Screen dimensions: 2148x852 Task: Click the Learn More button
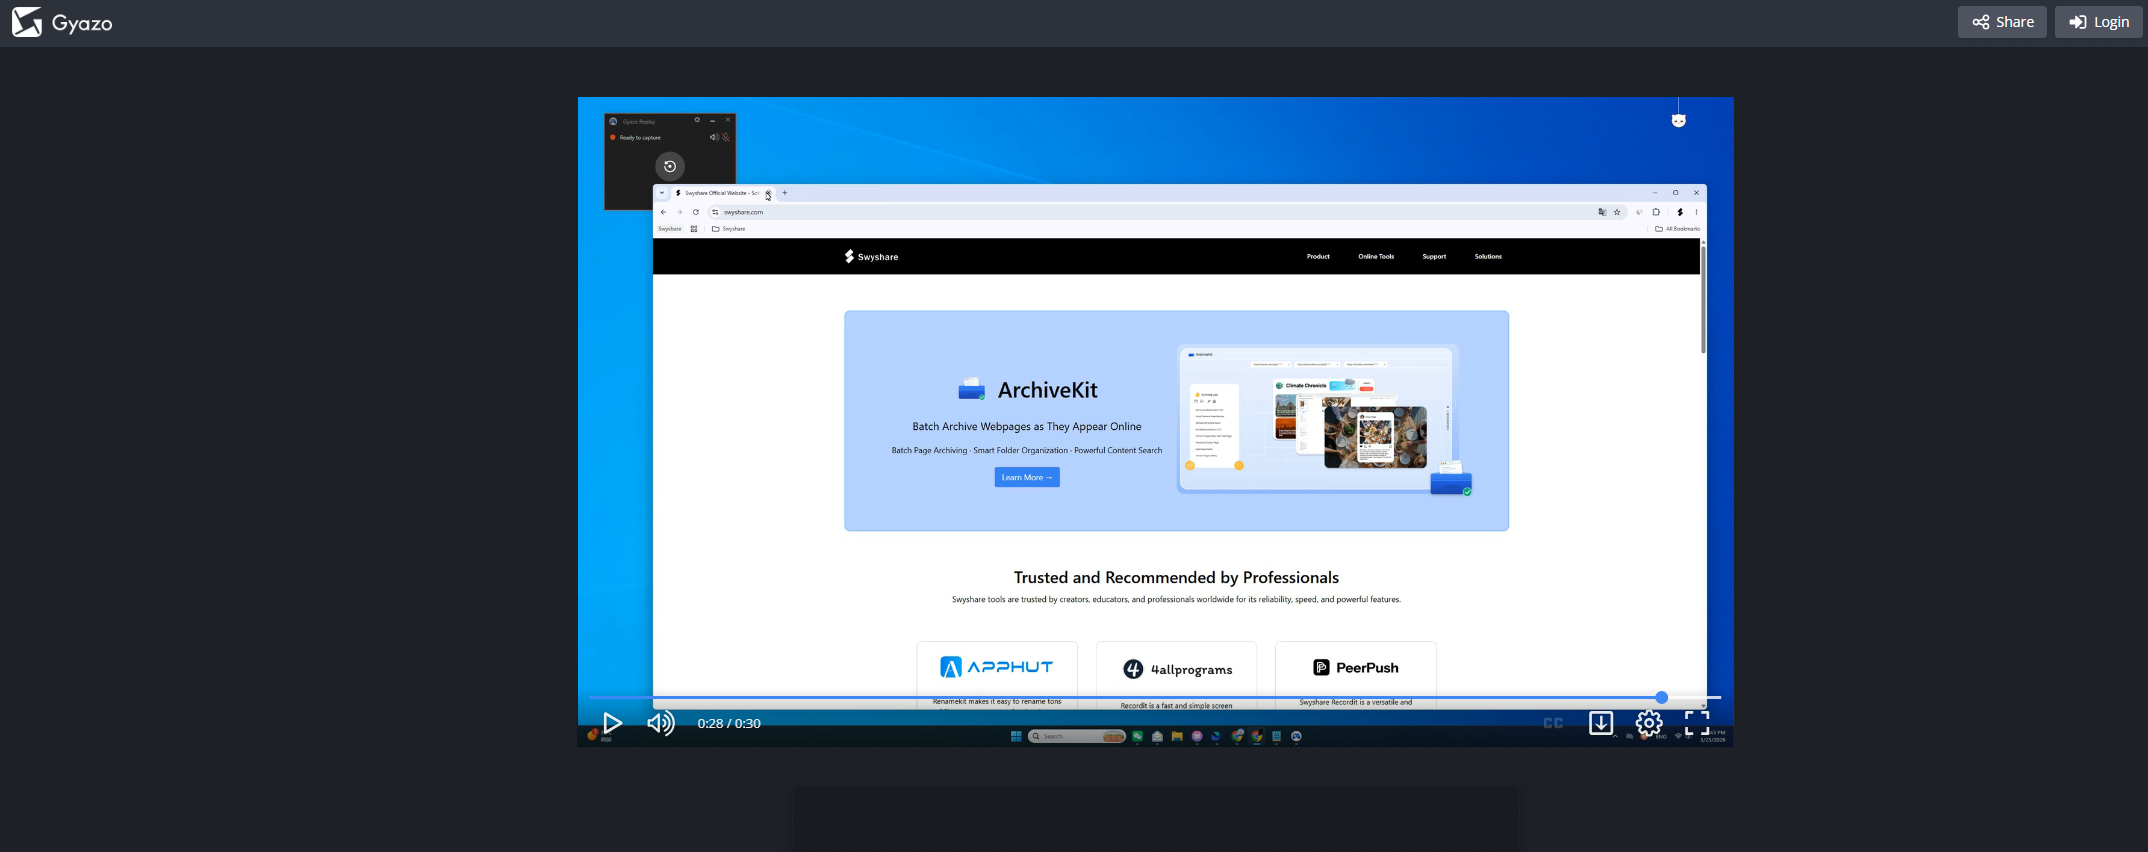coord(1027,477)
